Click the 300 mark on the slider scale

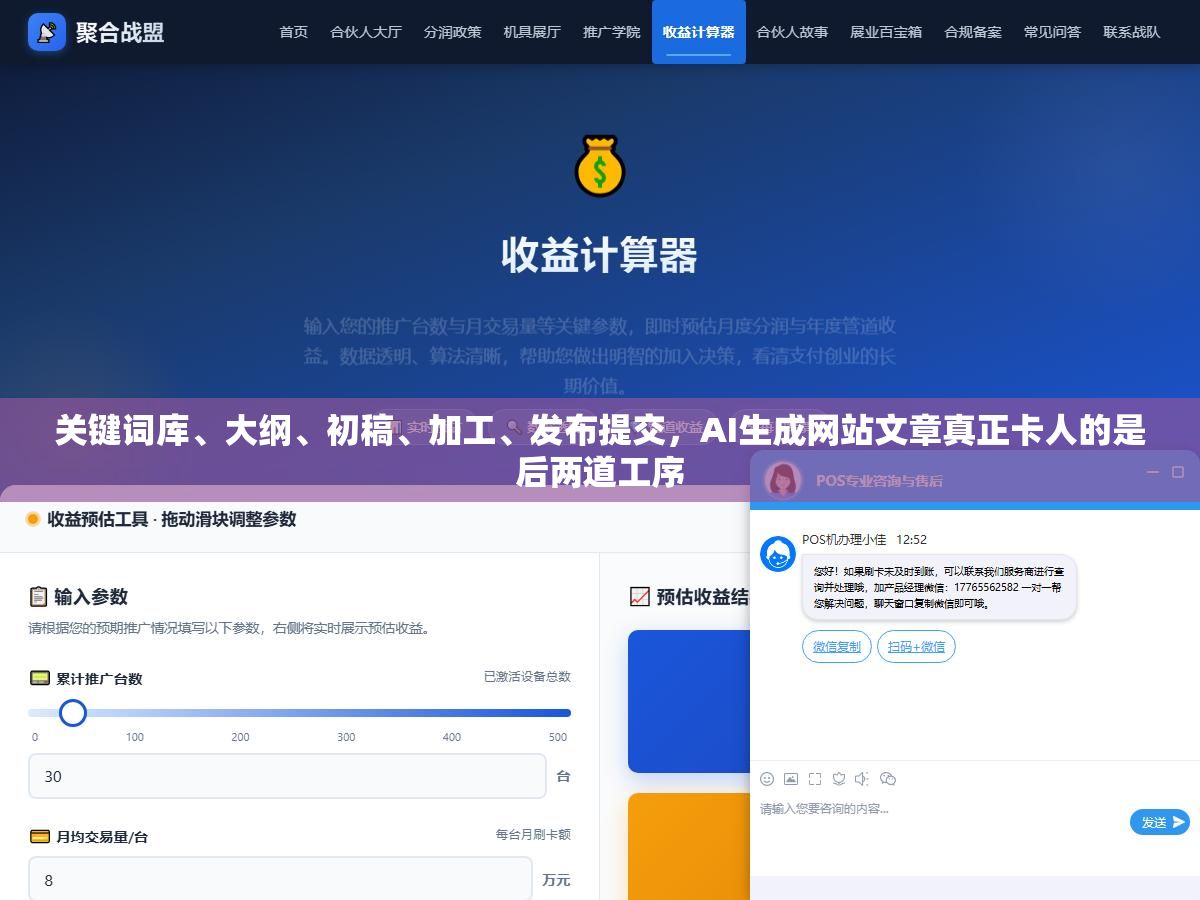pos(346,737)
